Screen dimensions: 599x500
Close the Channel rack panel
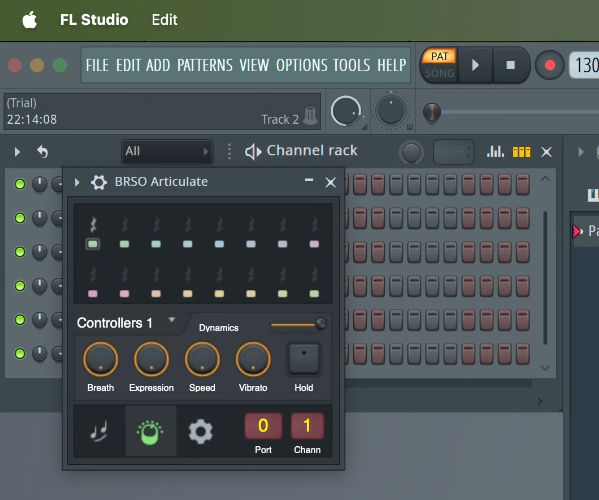pyautogui.click(x=547, y=152)
